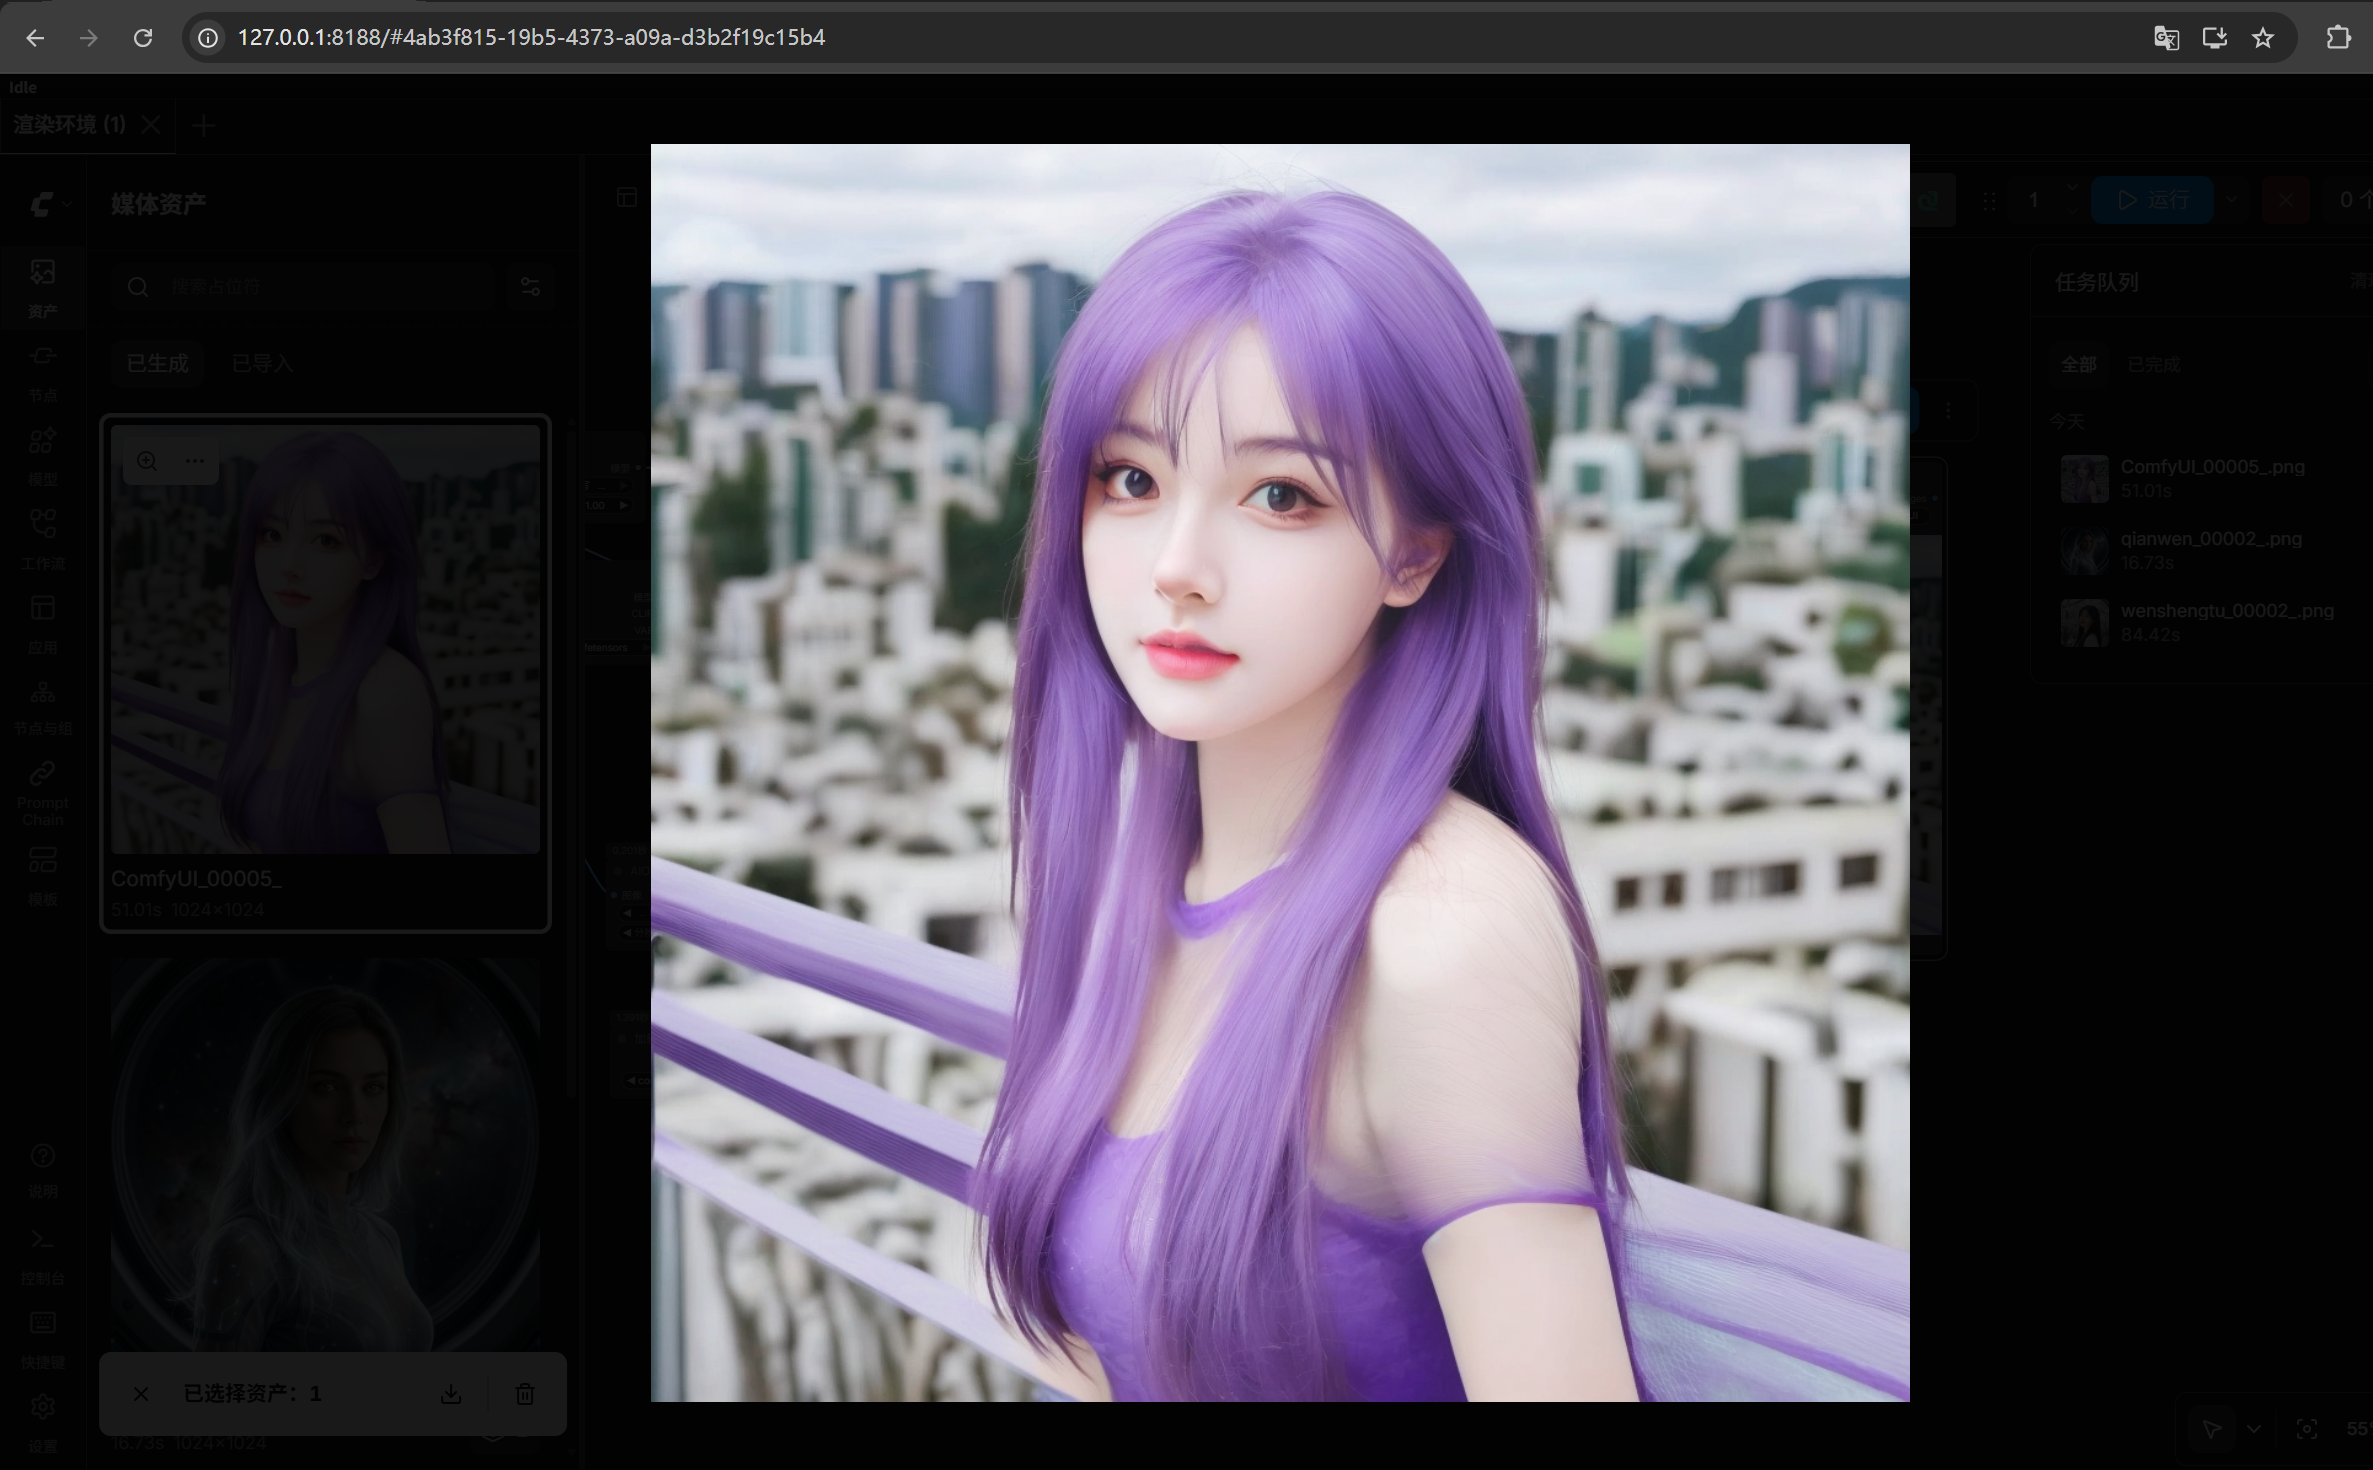Open the 资产 (Assets) sidebar panel

click(x=43, y=287)
